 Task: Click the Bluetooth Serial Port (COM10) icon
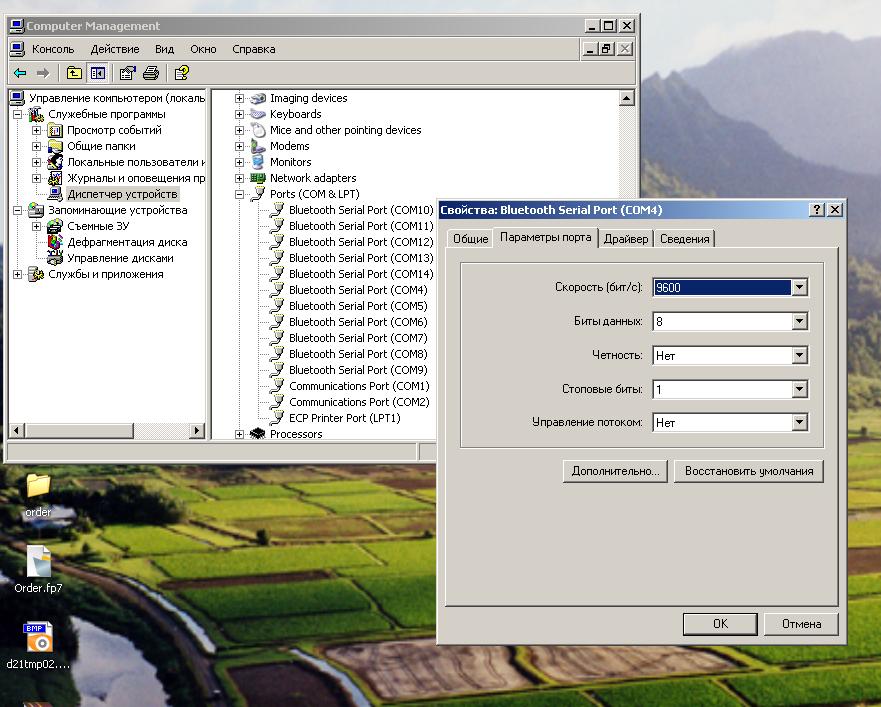pos(277,210)
